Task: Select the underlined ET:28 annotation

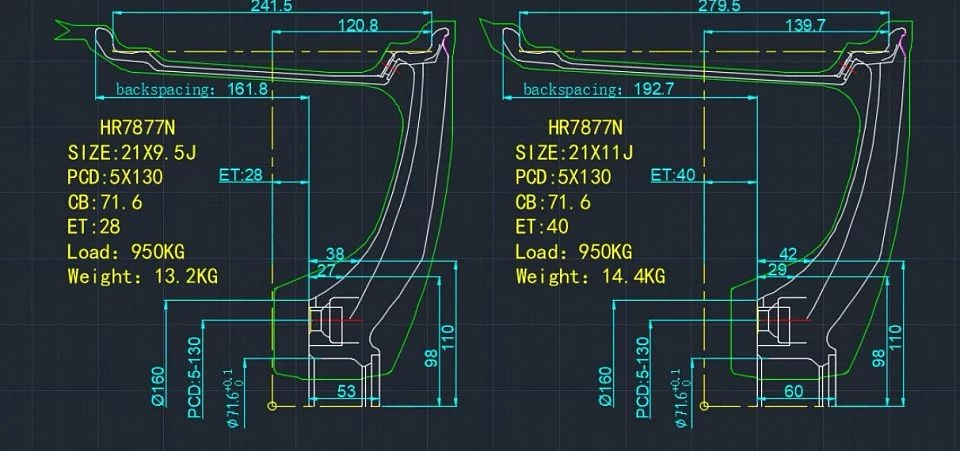Action: coord(241,175)
